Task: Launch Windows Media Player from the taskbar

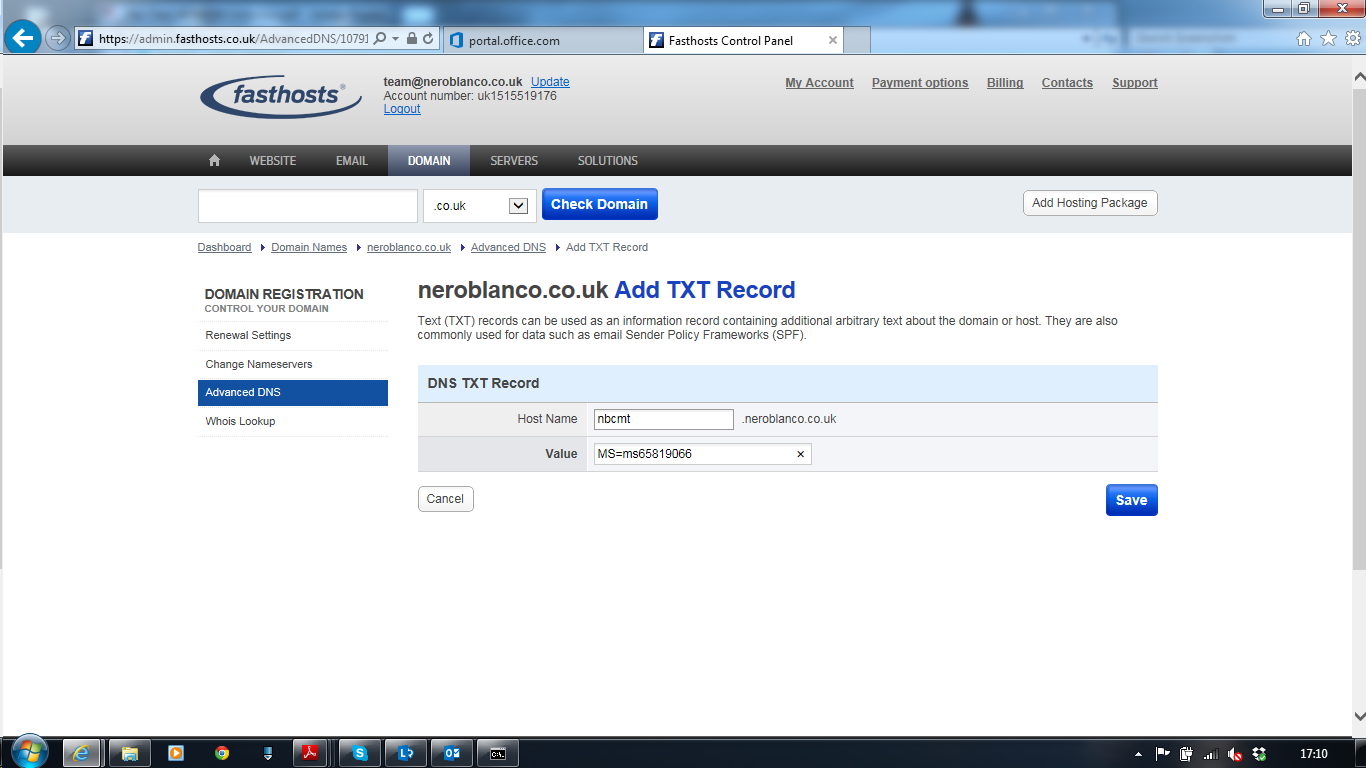Action: [x=176, y=753]
